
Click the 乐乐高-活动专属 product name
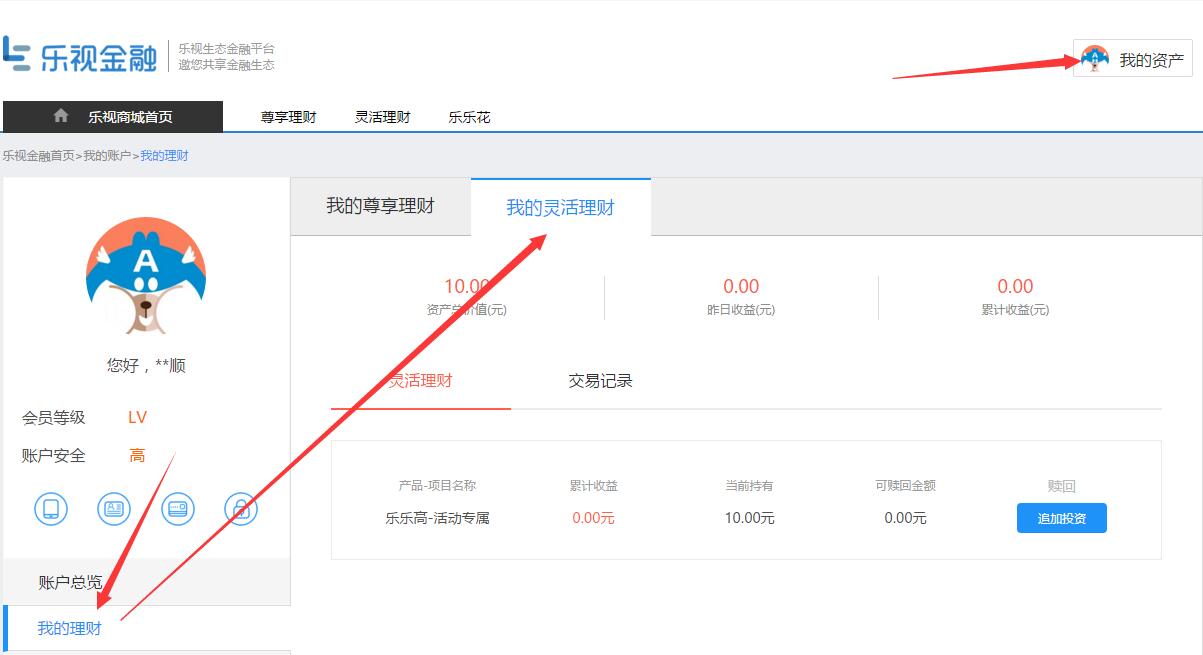pos(437,518)
